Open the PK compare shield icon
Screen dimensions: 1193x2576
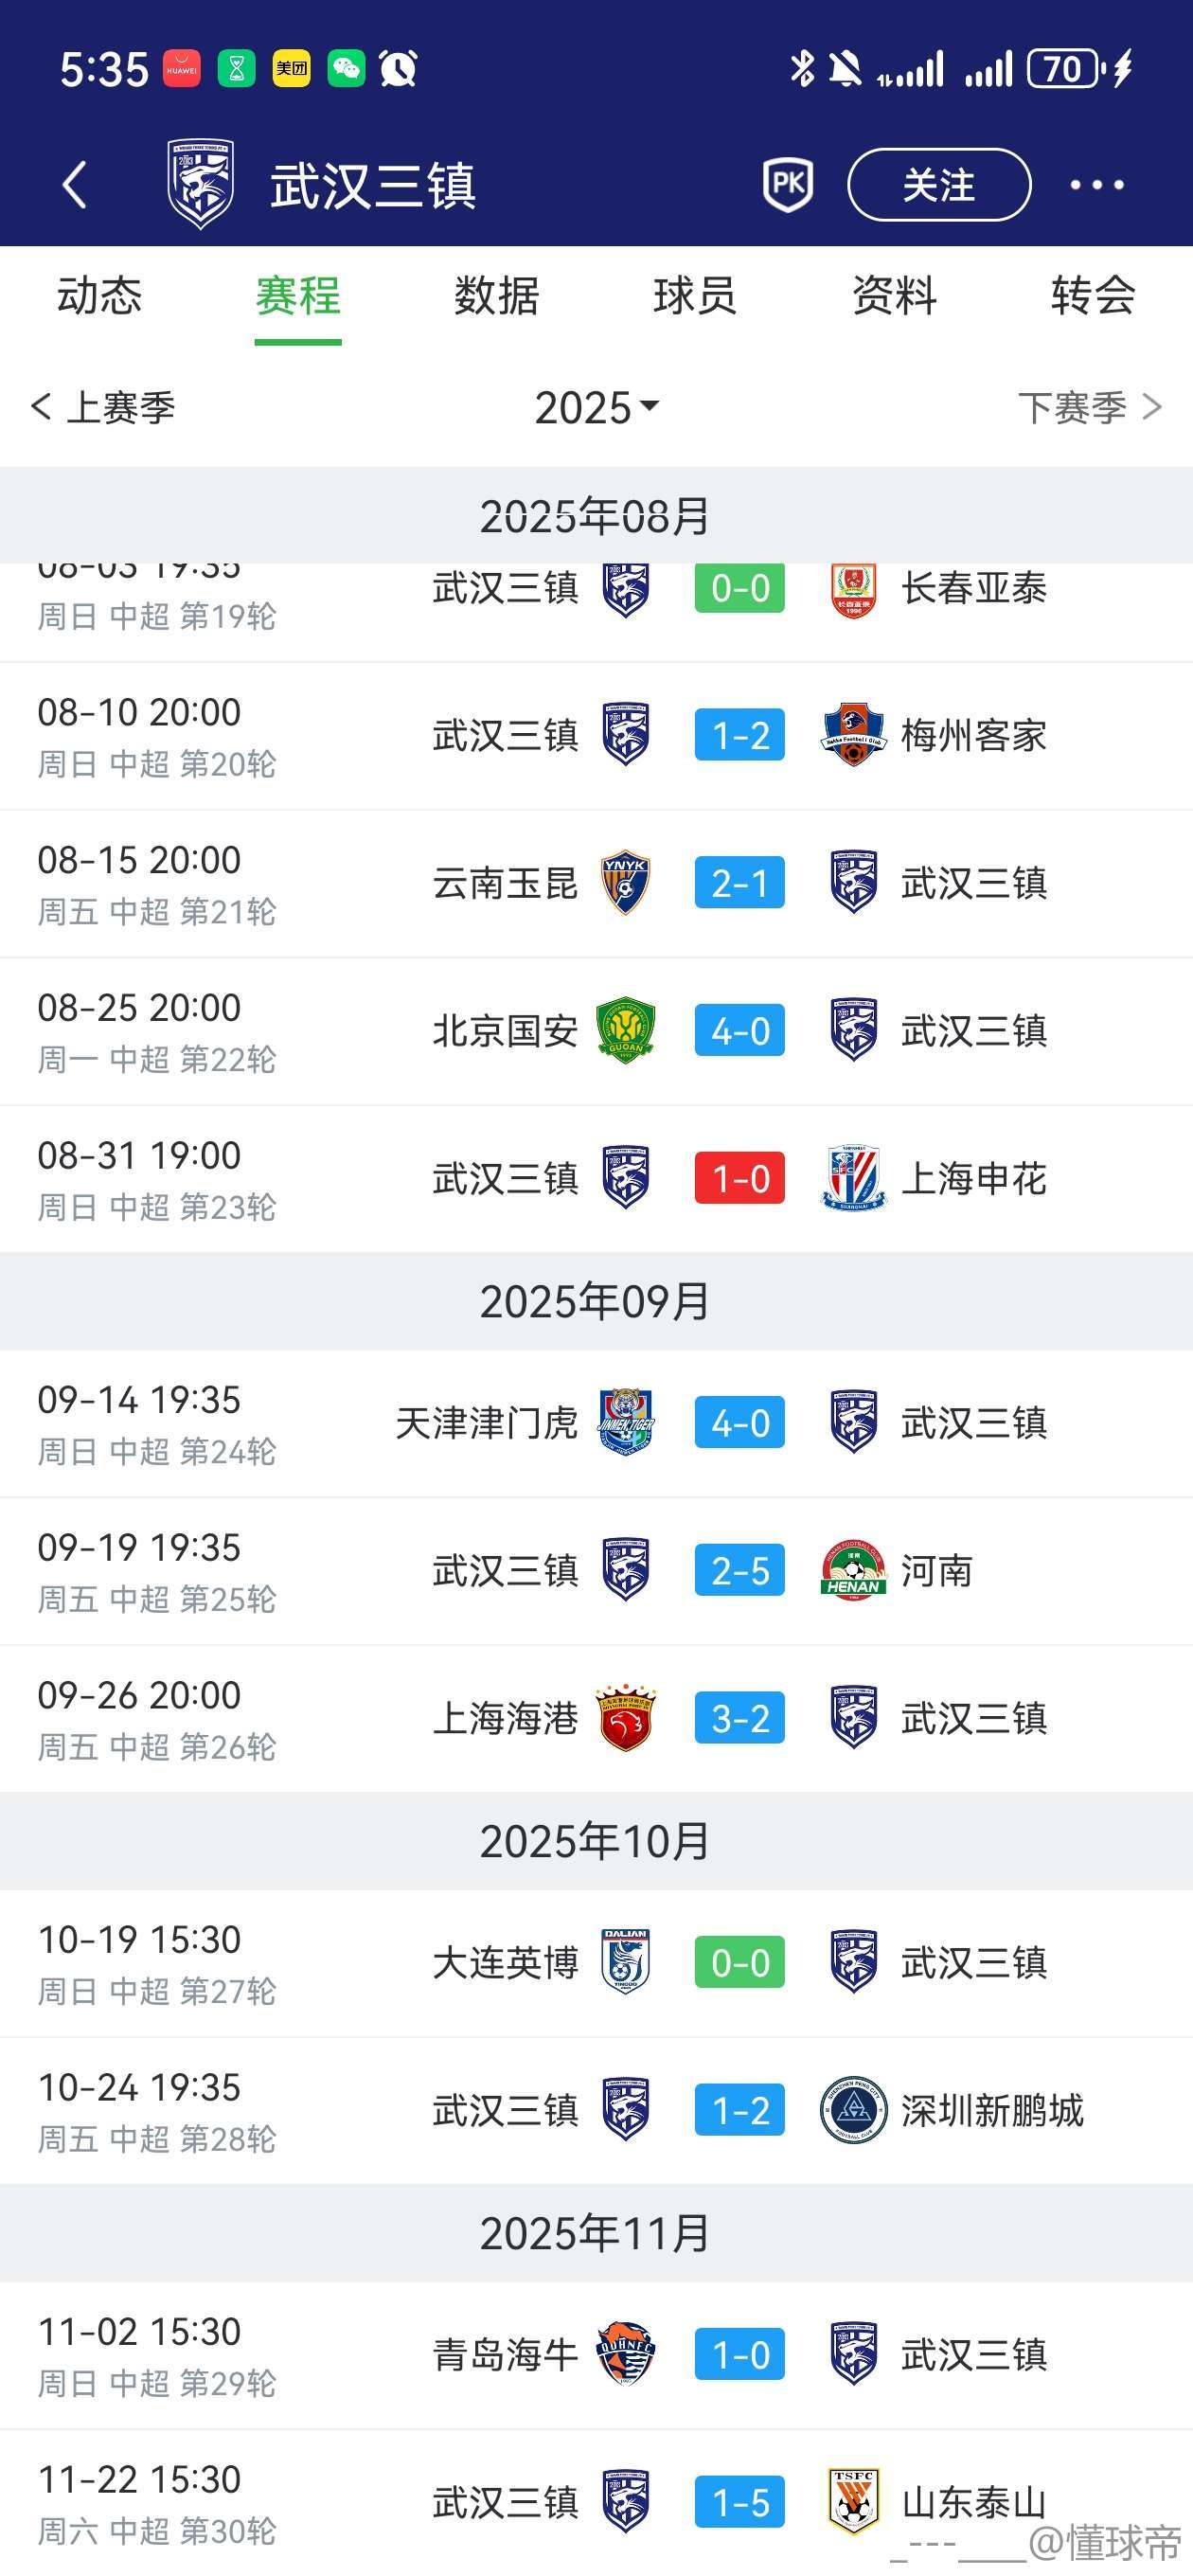pyautogui.click(x=788, y=185)
